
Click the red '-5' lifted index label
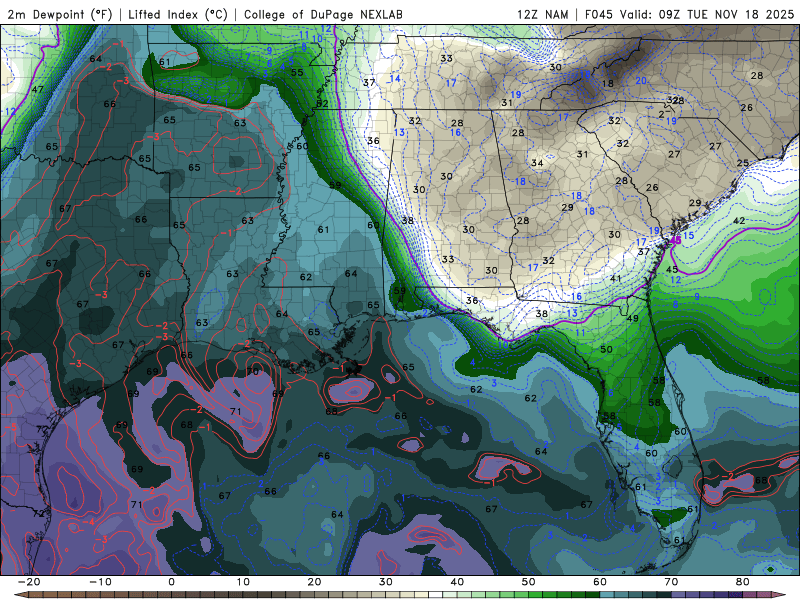[x=11, y=427]
